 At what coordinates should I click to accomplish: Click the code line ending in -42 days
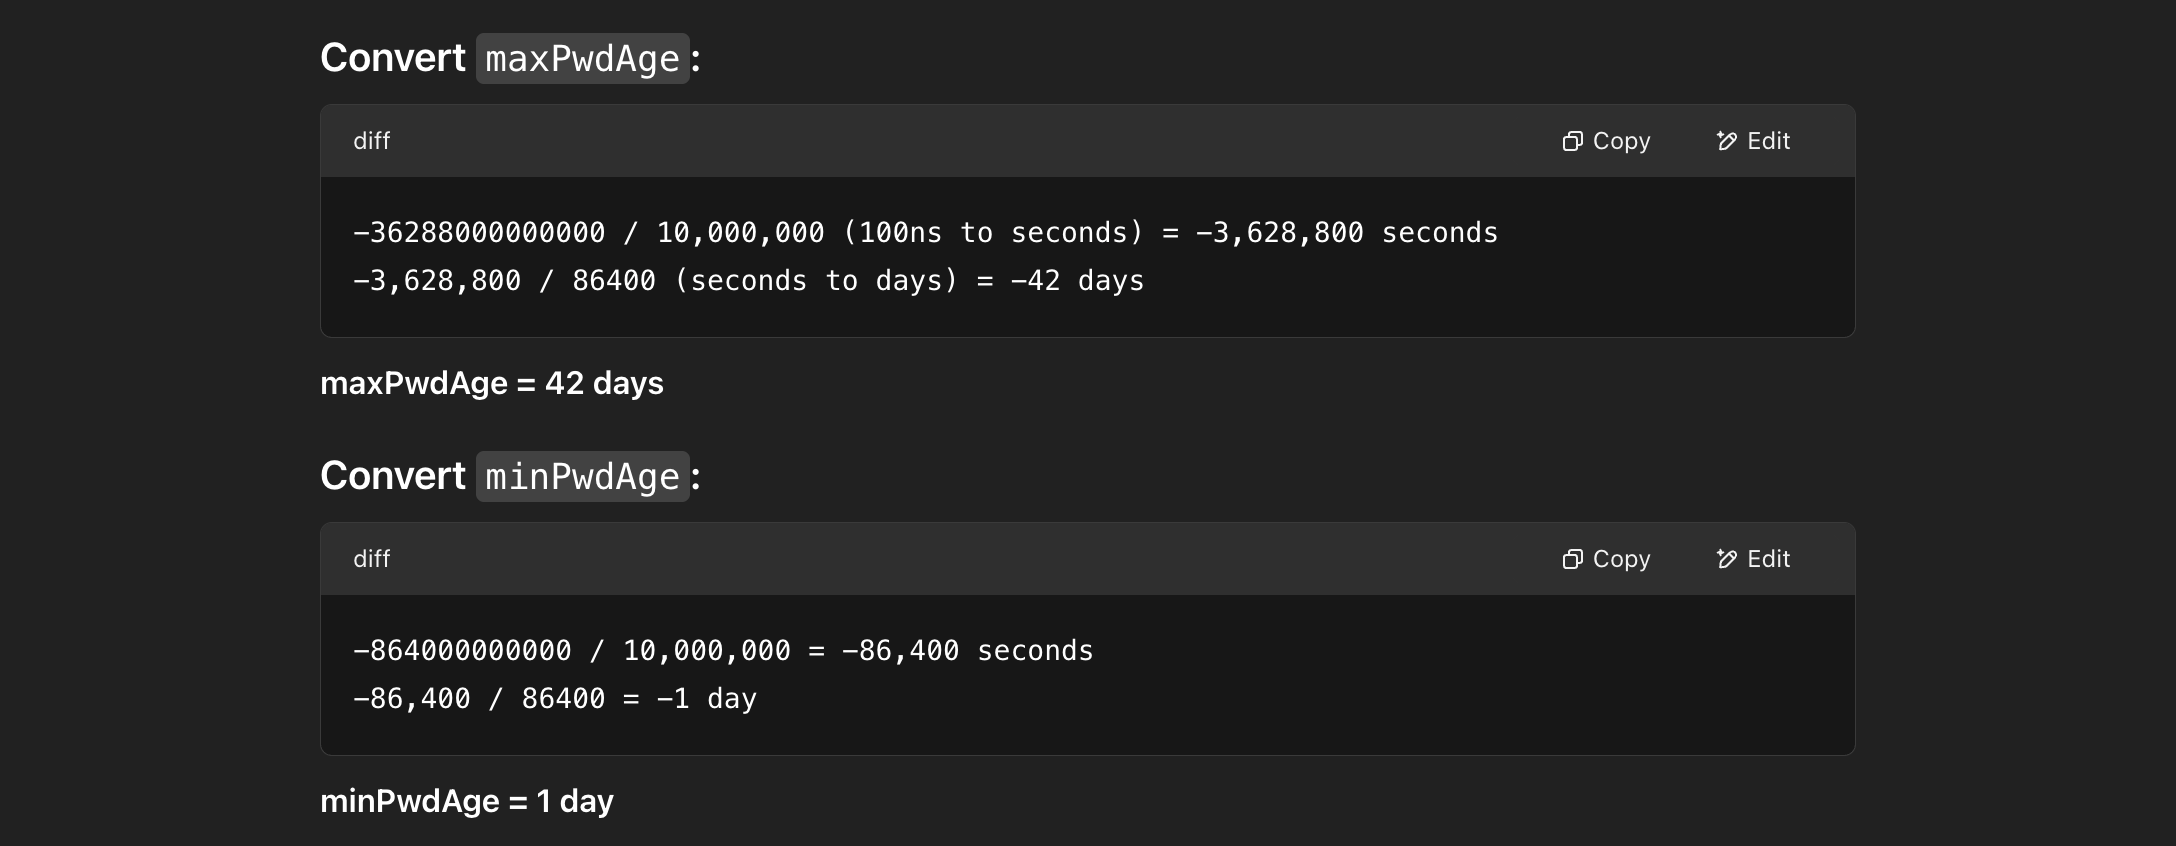point(748,281)
